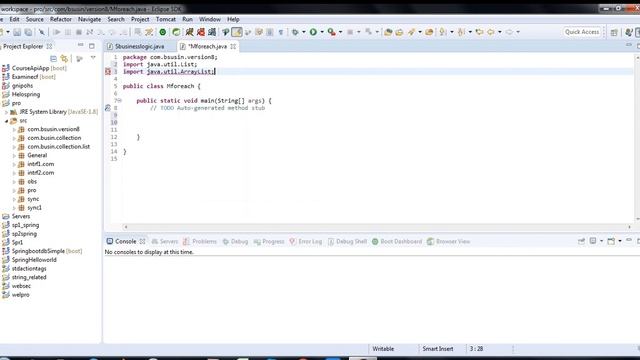The image size is (640, 360).
Task: Select the Servers project
Action: 20,216
